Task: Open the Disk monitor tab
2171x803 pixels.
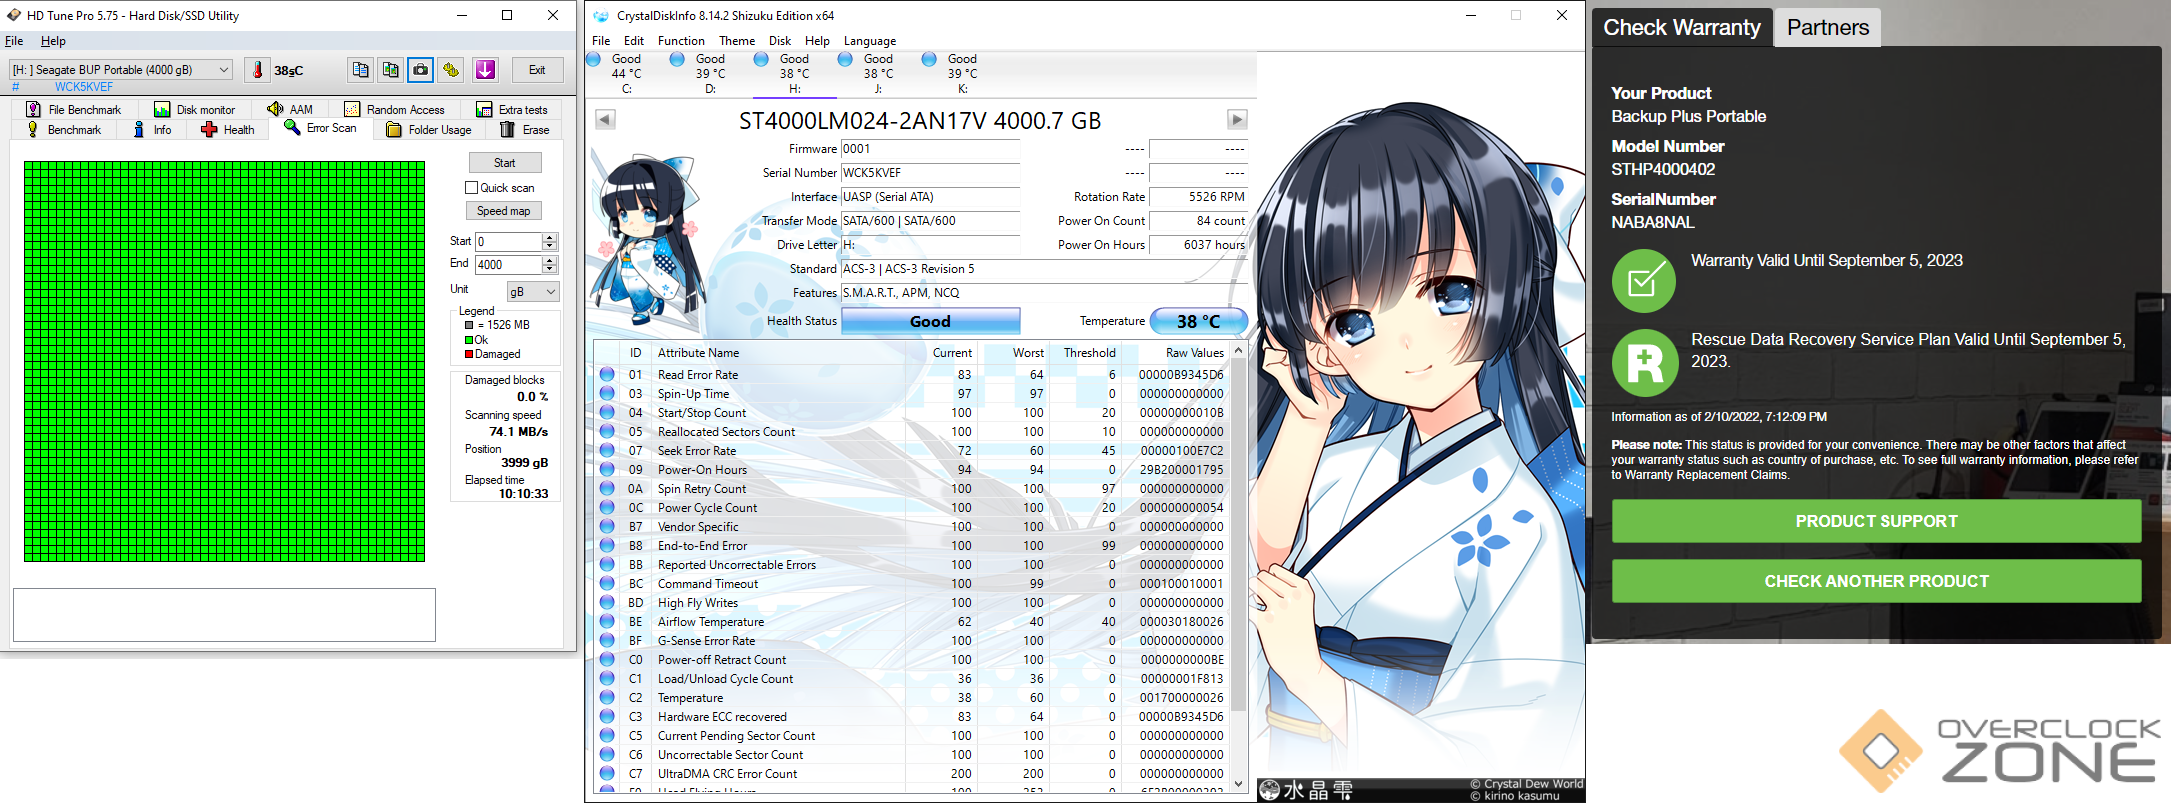Action: (x=195, y=110)
